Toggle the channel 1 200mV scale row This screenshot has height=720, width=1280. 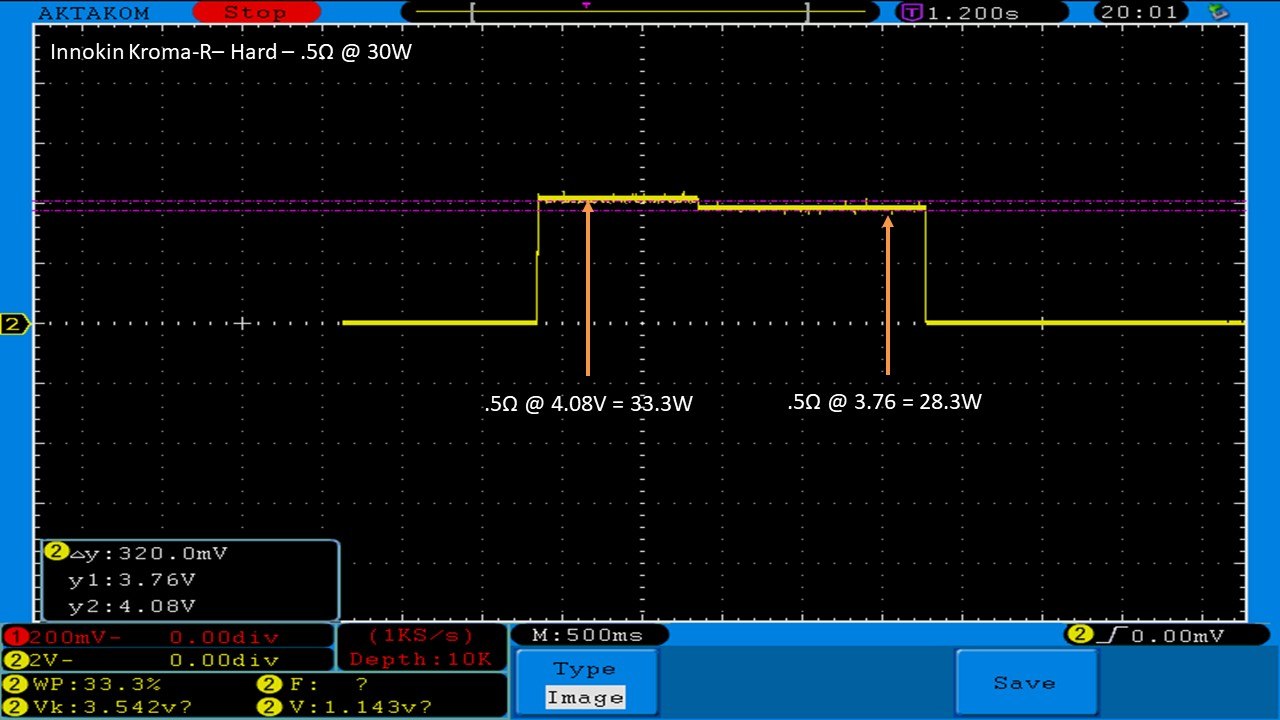click(167, 636)
